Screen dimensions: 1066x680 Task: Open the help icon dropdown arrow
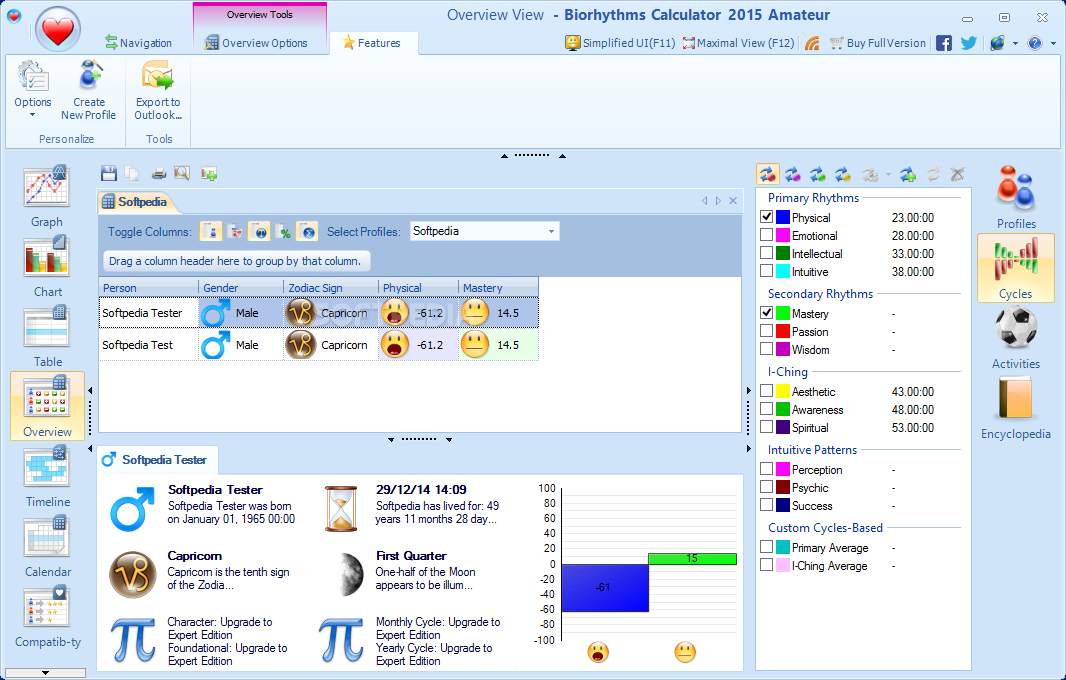[1053, 44]
